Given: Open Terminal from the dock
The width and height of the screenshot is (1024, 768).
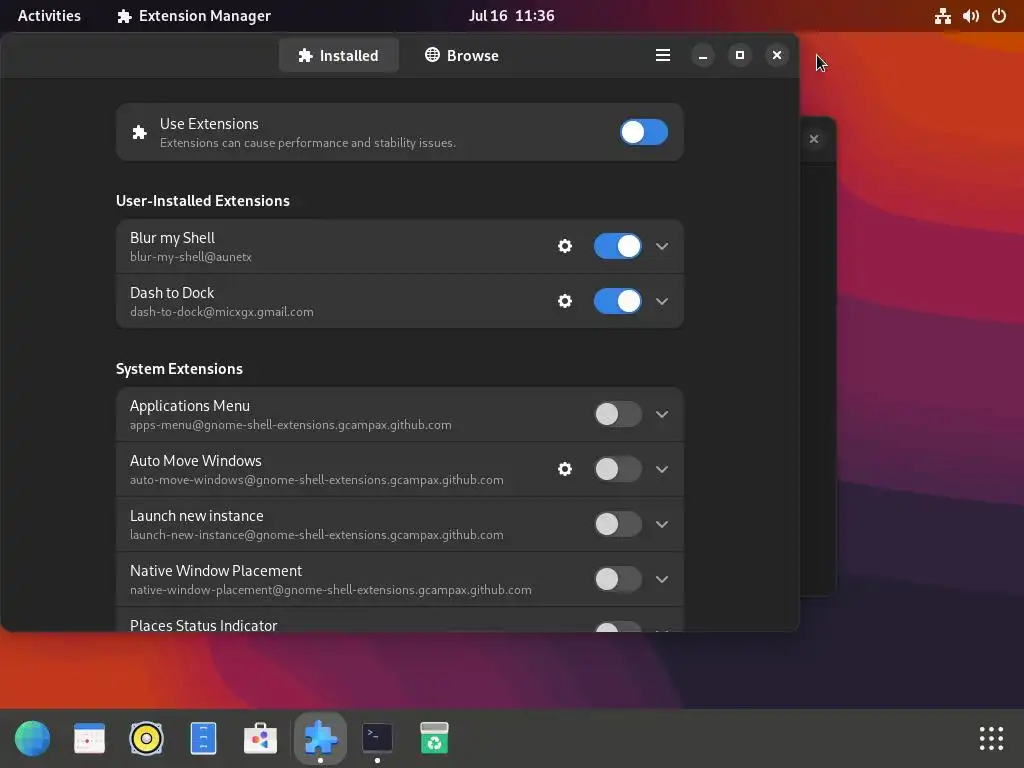Looking at the screenshot, I should tap(377, 739).
